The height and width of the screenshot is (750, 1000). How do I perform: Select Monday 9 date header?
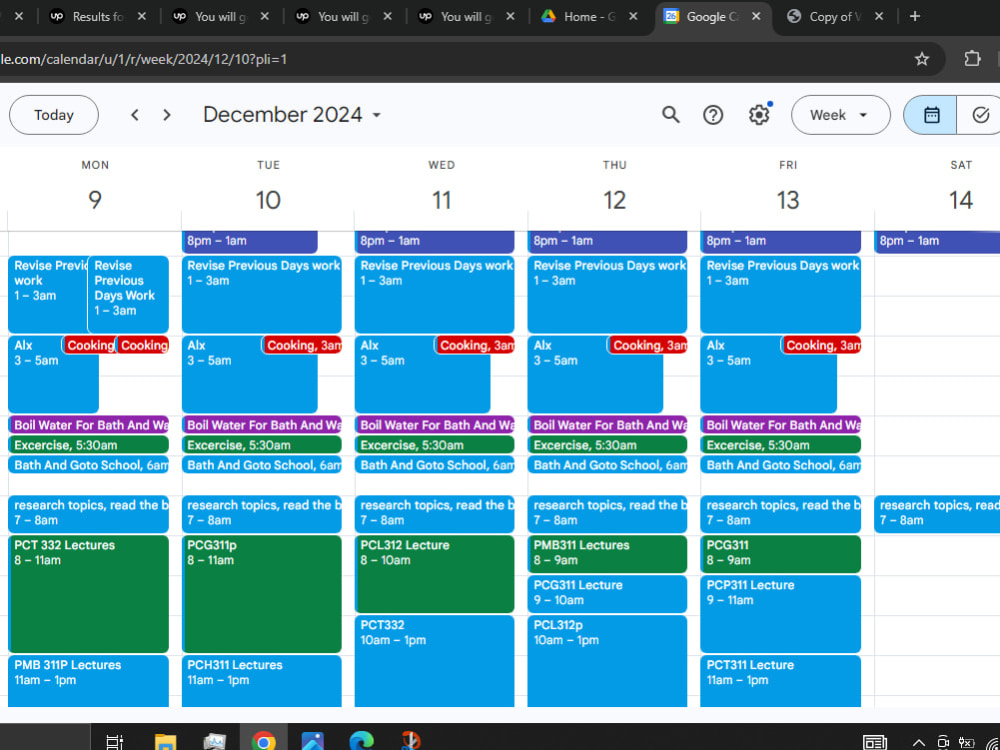click(95, 200)
